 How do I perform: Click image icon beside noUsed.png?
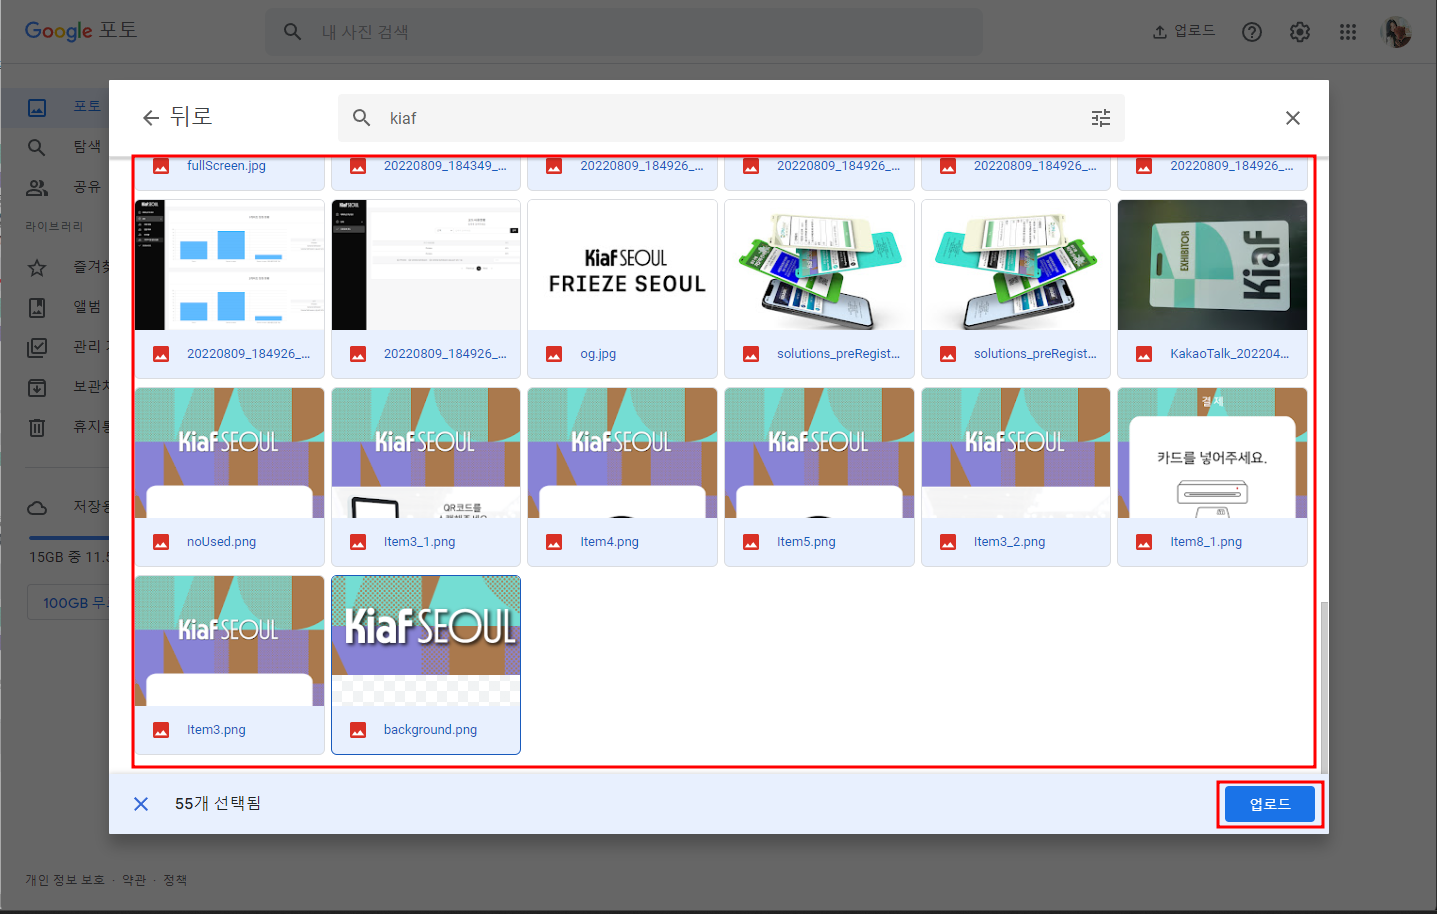[161, 542]
